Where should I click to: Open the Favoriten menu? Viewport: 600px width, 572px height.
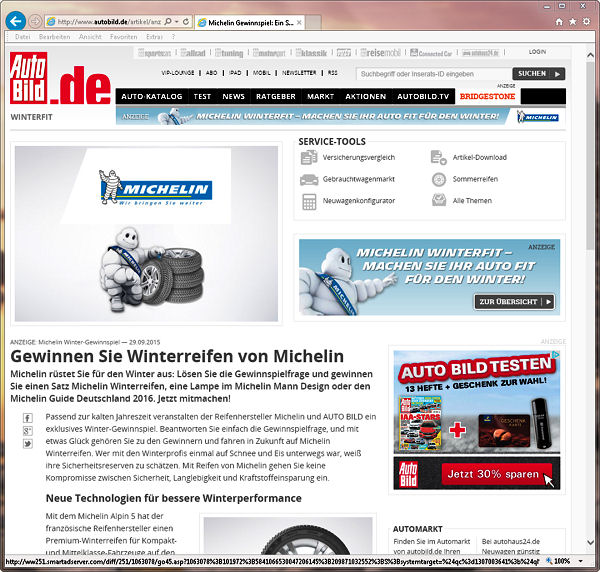[x=123, y=37]
